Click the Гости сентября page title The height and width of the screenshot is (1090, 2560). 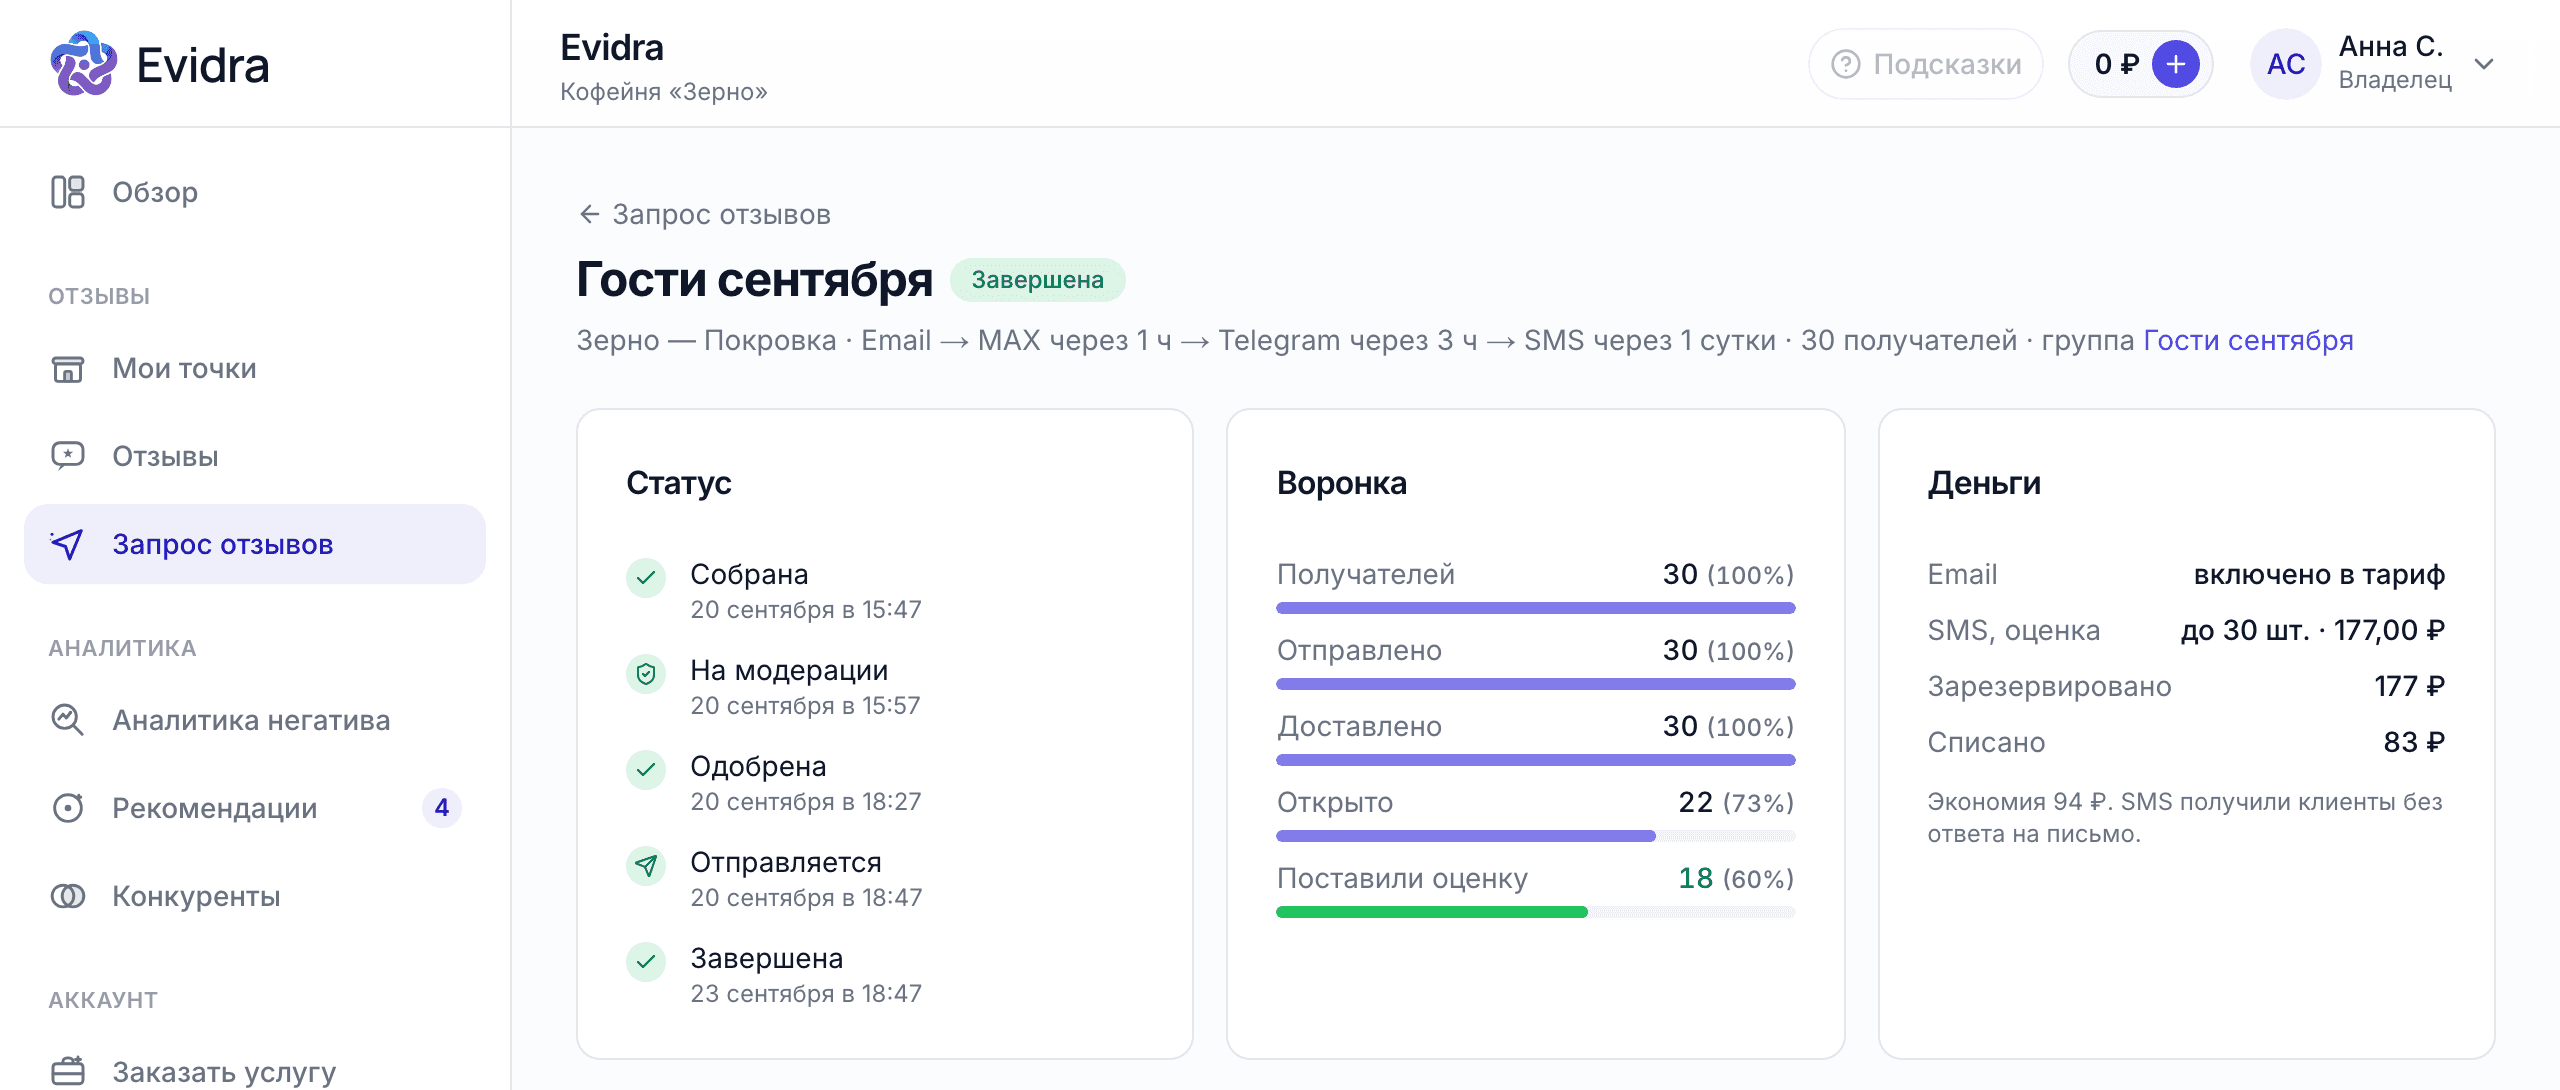pyautogui.click(x=754, y=279)
